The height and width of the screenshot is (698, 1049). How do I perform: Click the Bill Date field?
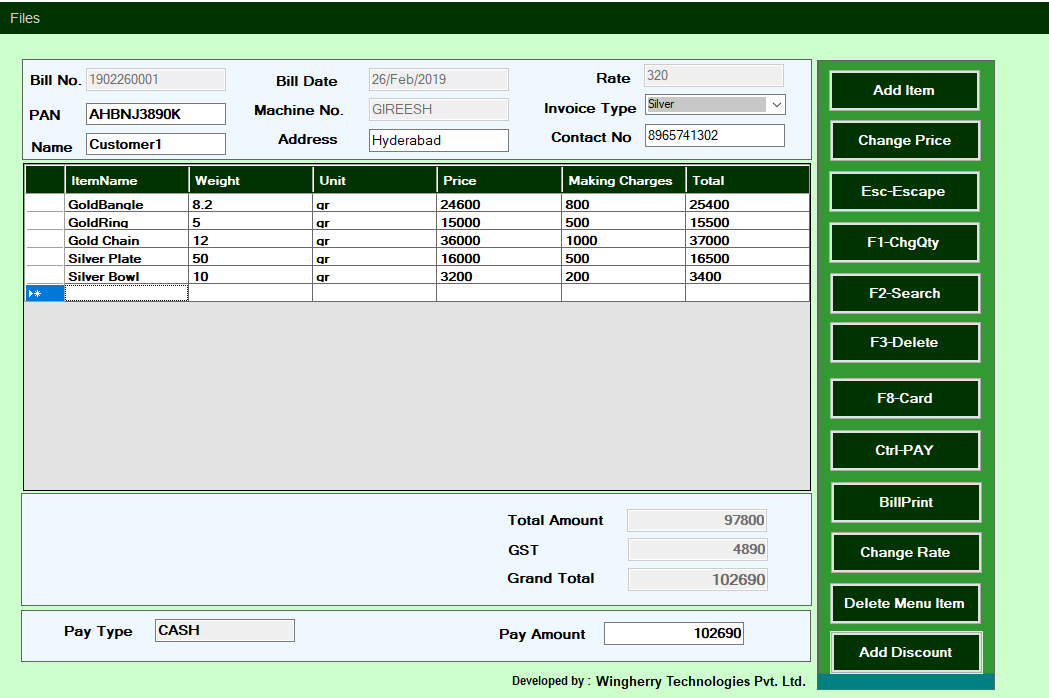(438, 79)
